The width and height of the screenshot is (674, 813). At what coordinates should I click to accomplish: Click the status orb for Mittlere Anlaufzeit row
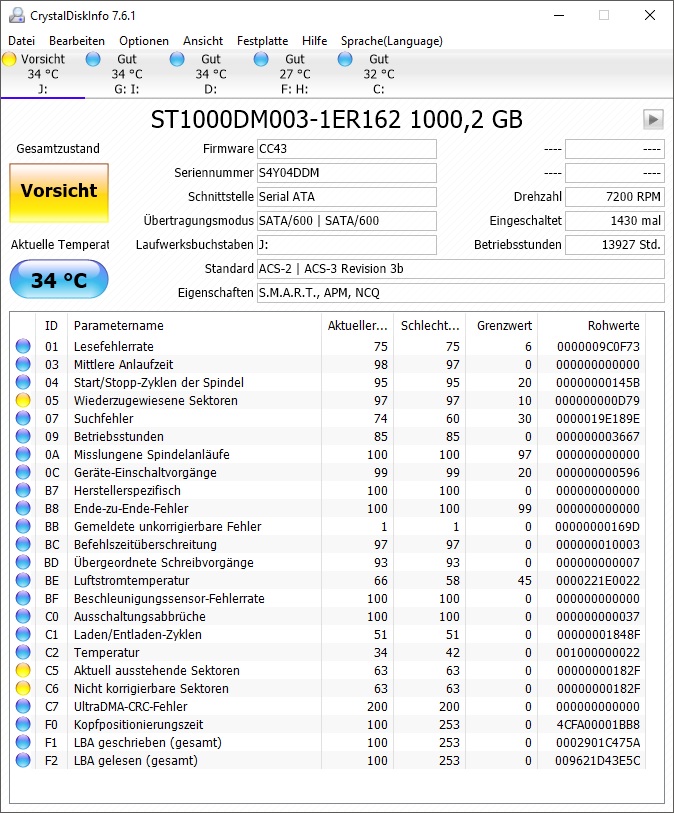pos(23,365)
